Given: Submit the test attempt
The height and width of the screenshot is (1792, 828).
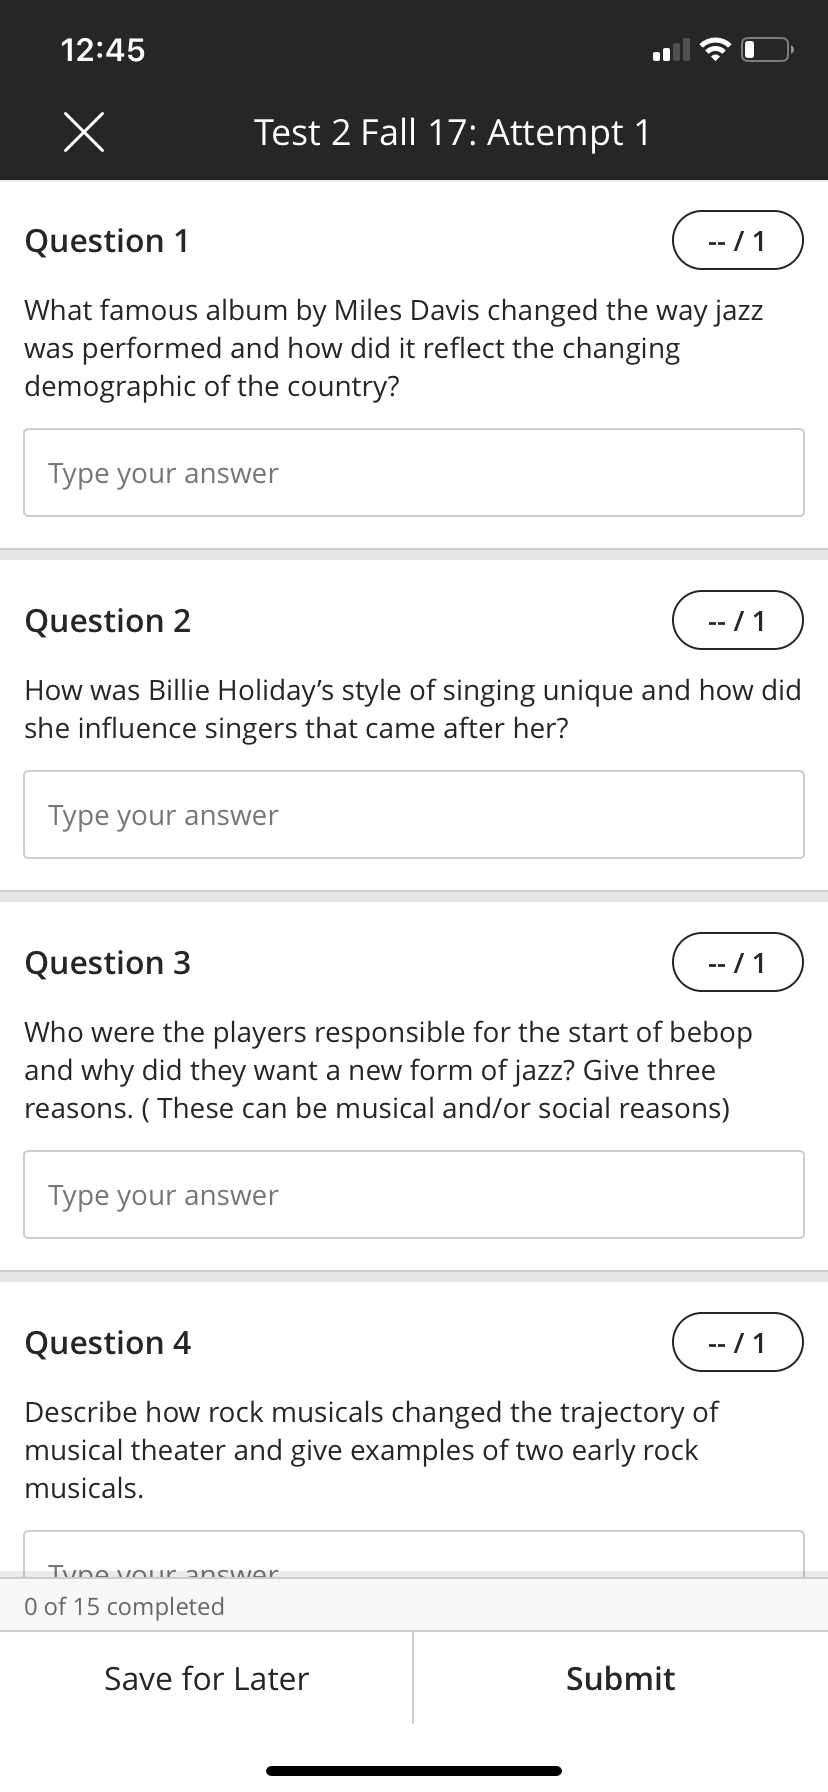Looking at the screenshot, I should tap(621, 1679).
